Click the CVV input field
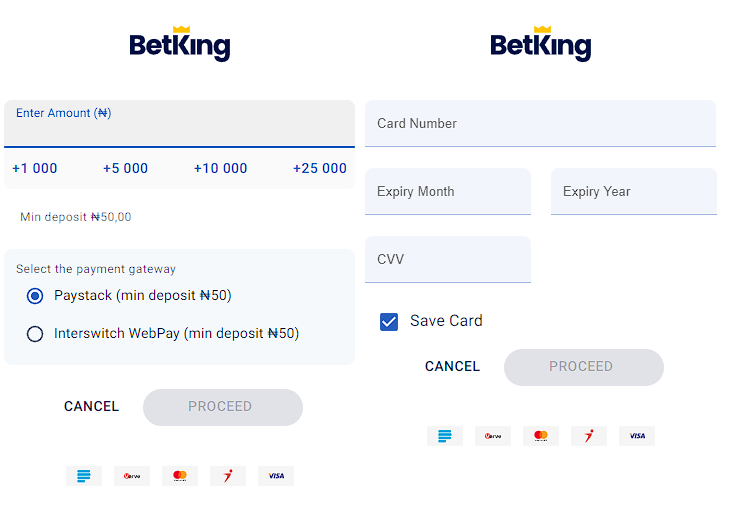The image size is (730, 512). (447, 260)
